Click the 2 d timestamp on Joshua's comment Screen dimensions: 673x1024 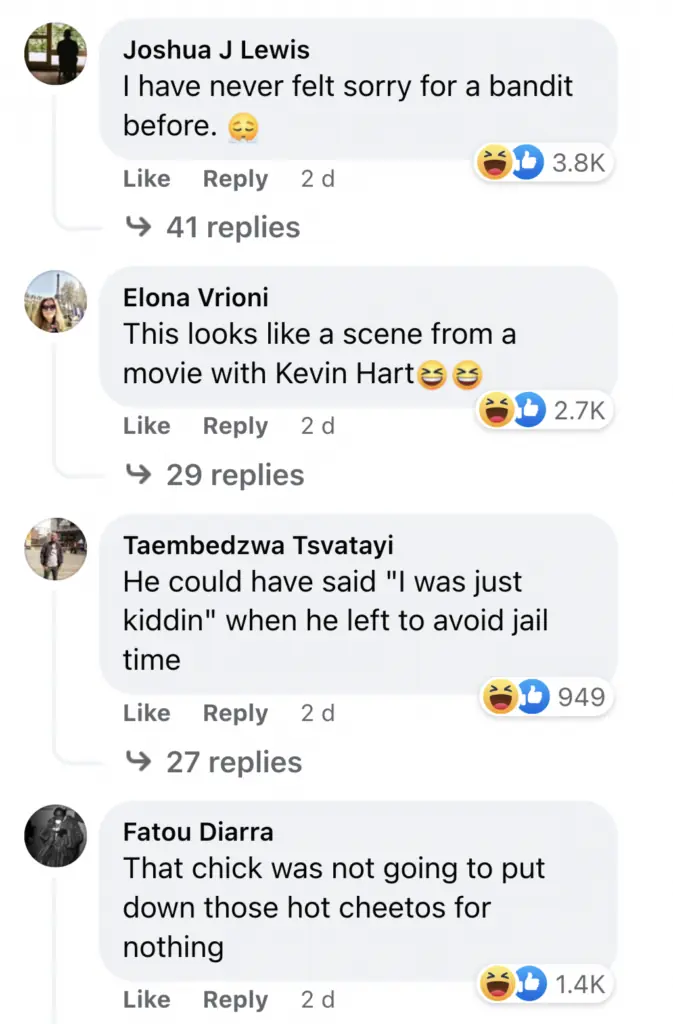[x=317, y=179]
